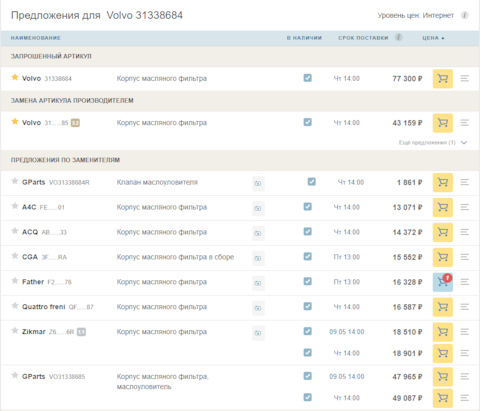Add GParts 49 087 ₽ offer to cart
Image resolution: width=480 pixels, height=411 pixels.
(x=443, y=398)
